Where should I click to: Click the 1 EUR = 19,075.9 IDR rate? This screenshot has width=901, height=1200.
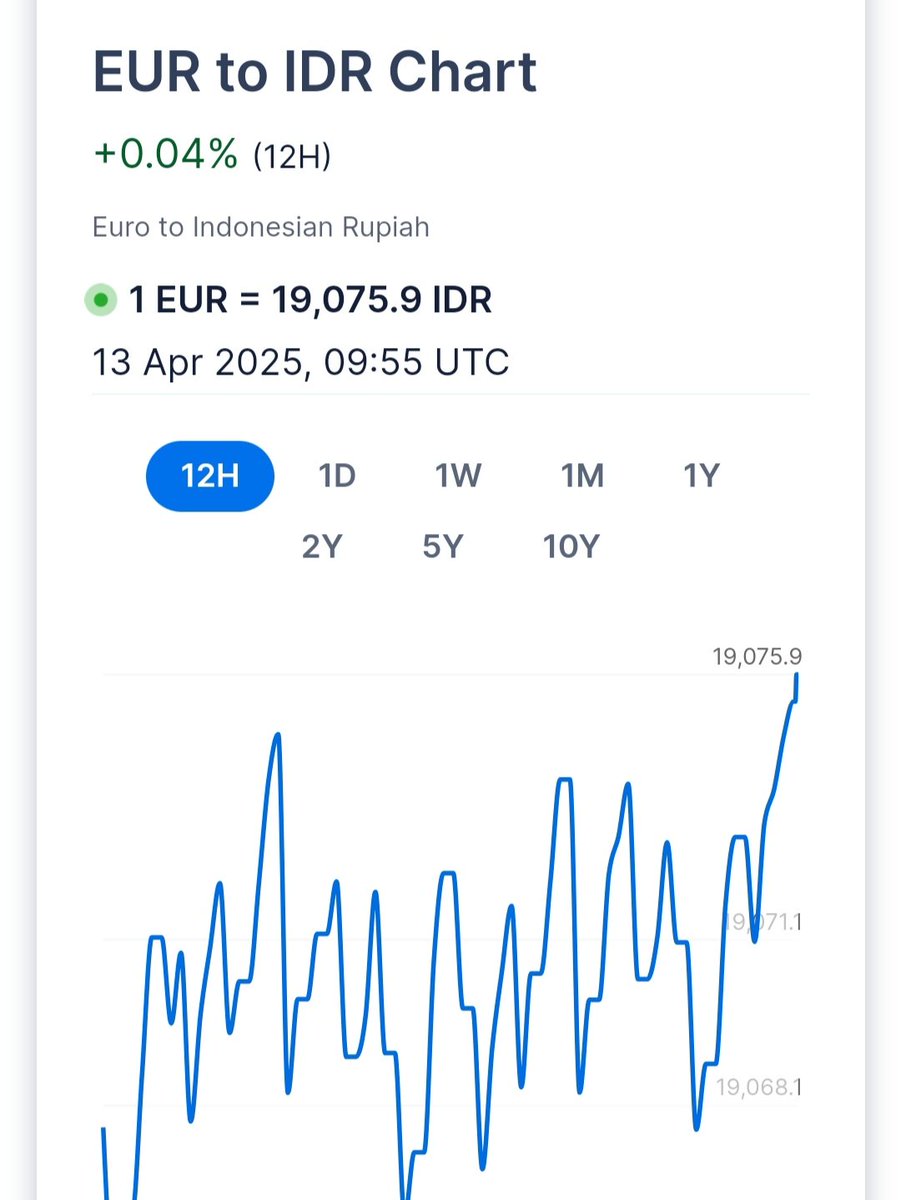tap(310, 300)
